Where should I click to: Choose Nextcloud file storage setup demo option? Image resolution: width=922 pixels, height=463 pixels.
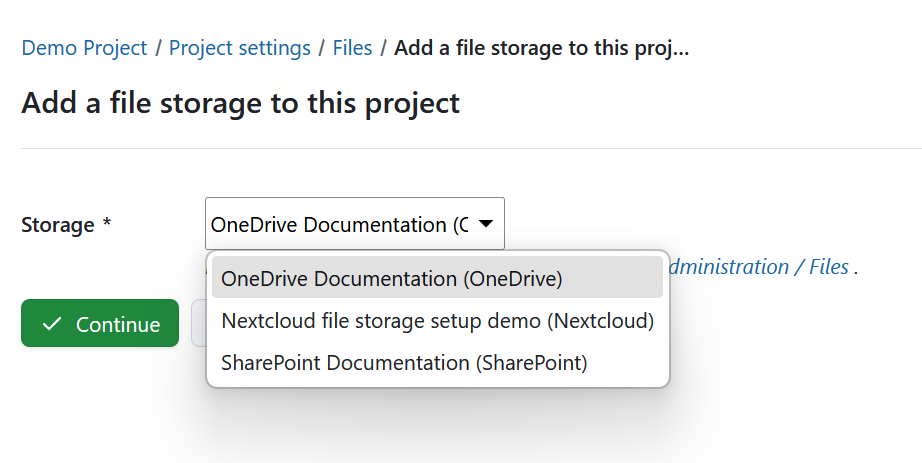437,321
